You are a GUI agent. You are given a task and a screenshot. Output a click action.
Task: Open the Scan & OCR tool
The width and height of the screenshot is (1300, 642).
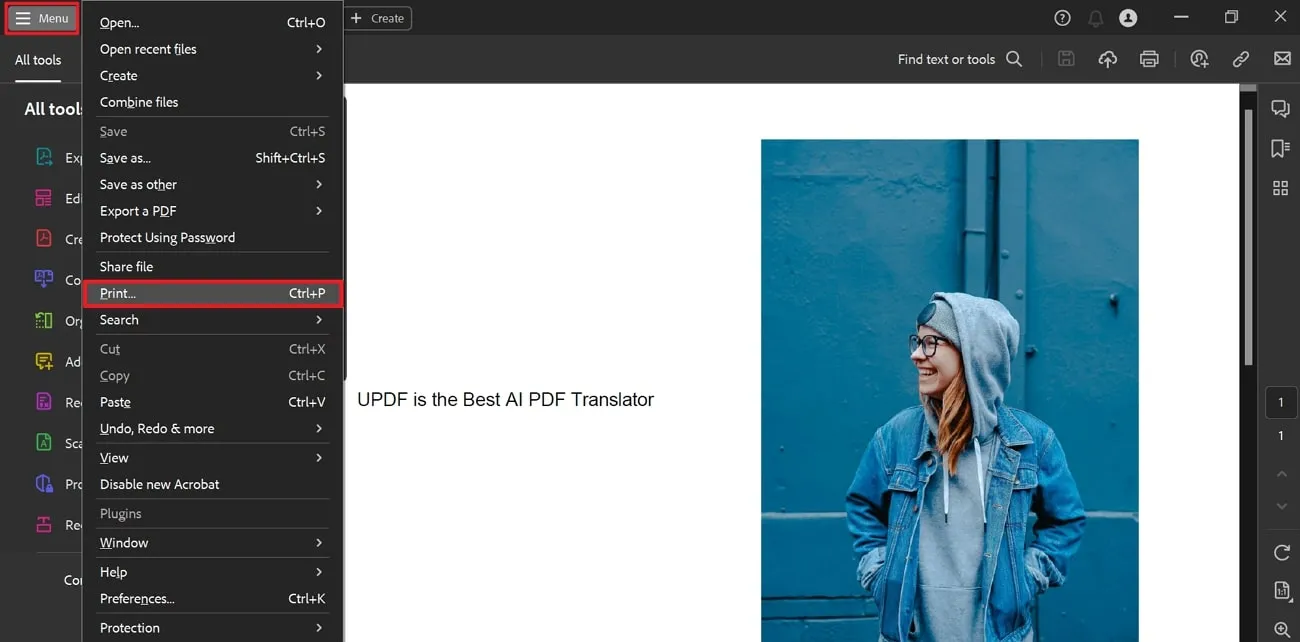coord(45,442)
